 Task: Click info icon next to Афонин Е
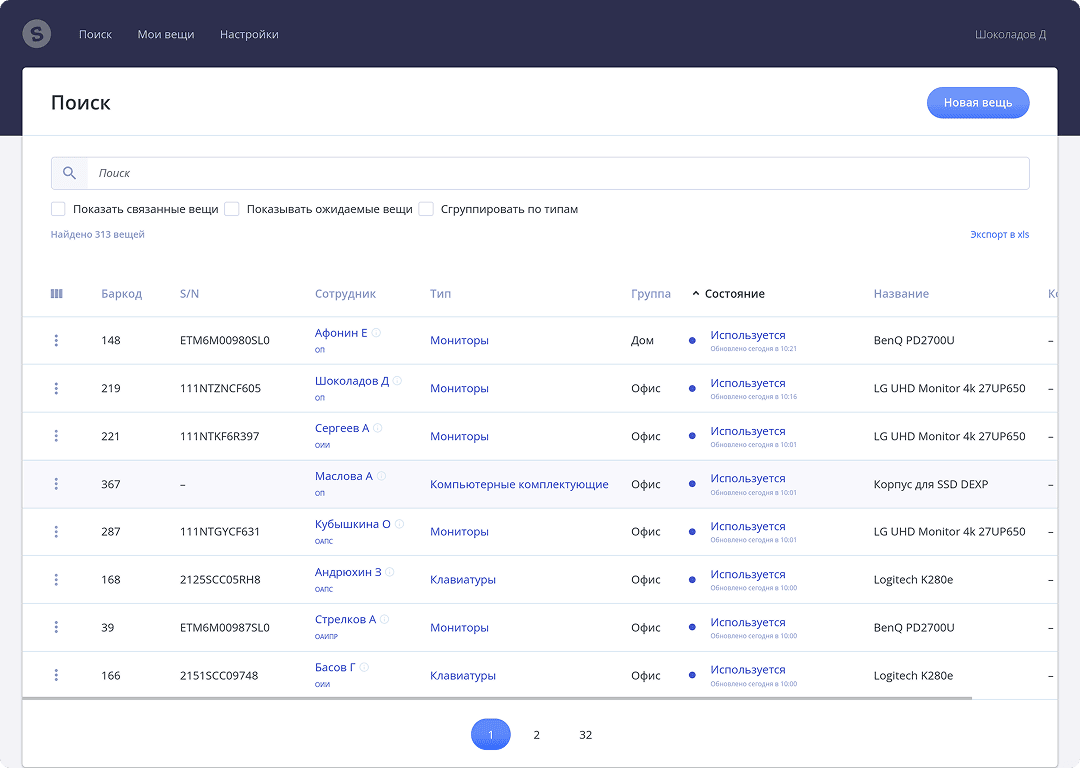[376, 333]
